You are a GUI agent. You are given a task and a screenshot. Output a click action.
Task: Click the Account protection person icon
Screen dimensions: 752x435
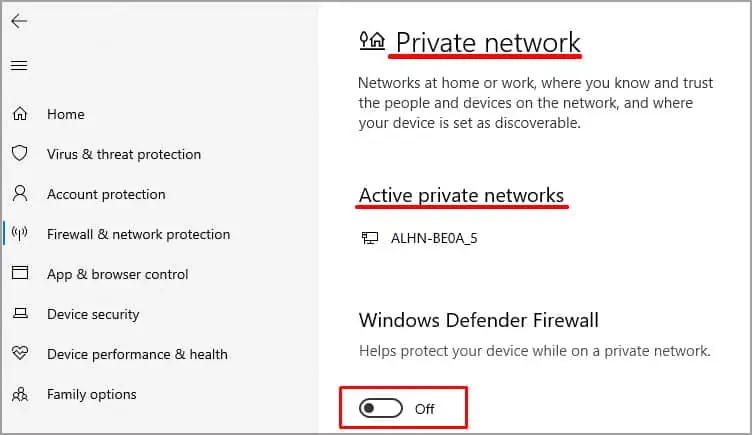pos(20,194)
